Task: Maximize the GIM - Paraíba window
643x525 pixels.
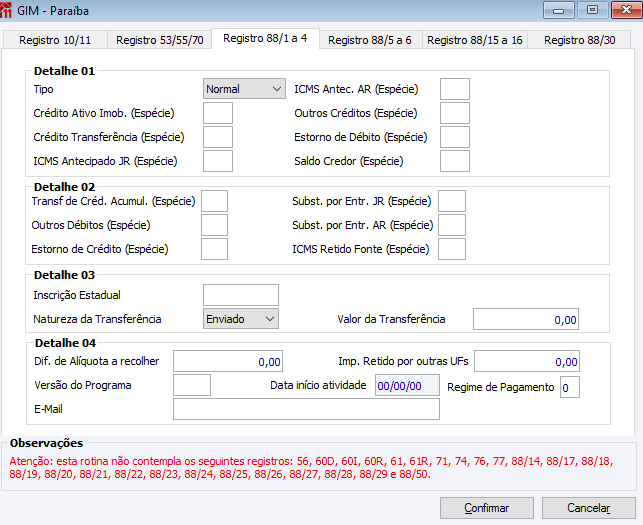Action: click(592, 10)
